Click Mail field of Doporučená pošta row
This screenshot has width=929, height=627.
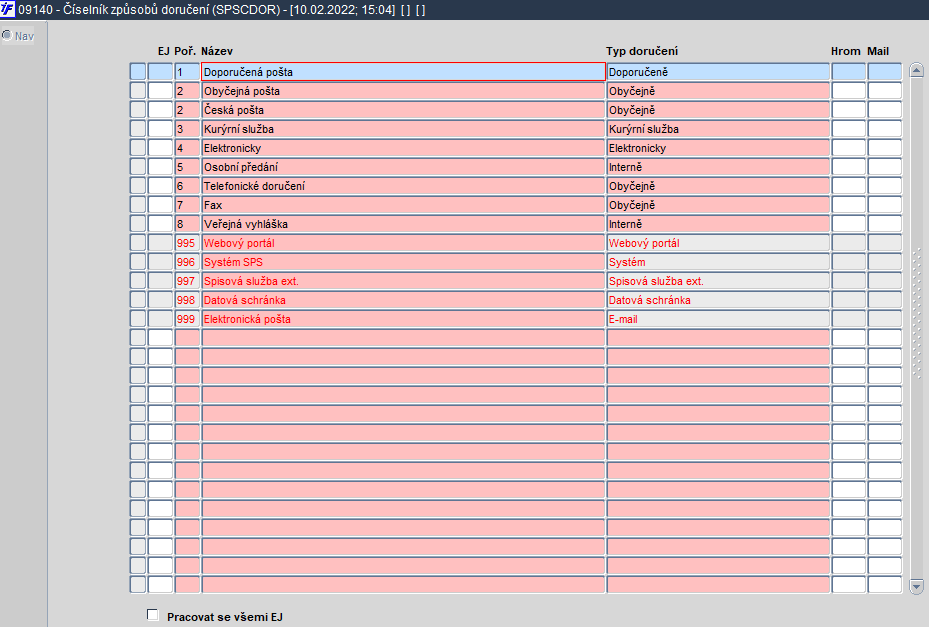point(885,72)
